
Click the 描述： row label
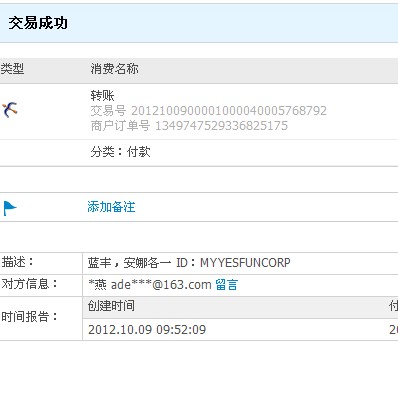pos(17,262)
